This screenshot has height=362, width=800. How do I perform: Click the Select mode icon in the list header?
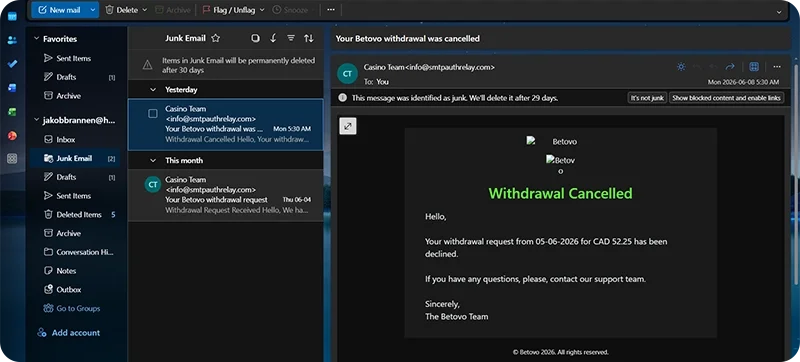tap(256, 38)
